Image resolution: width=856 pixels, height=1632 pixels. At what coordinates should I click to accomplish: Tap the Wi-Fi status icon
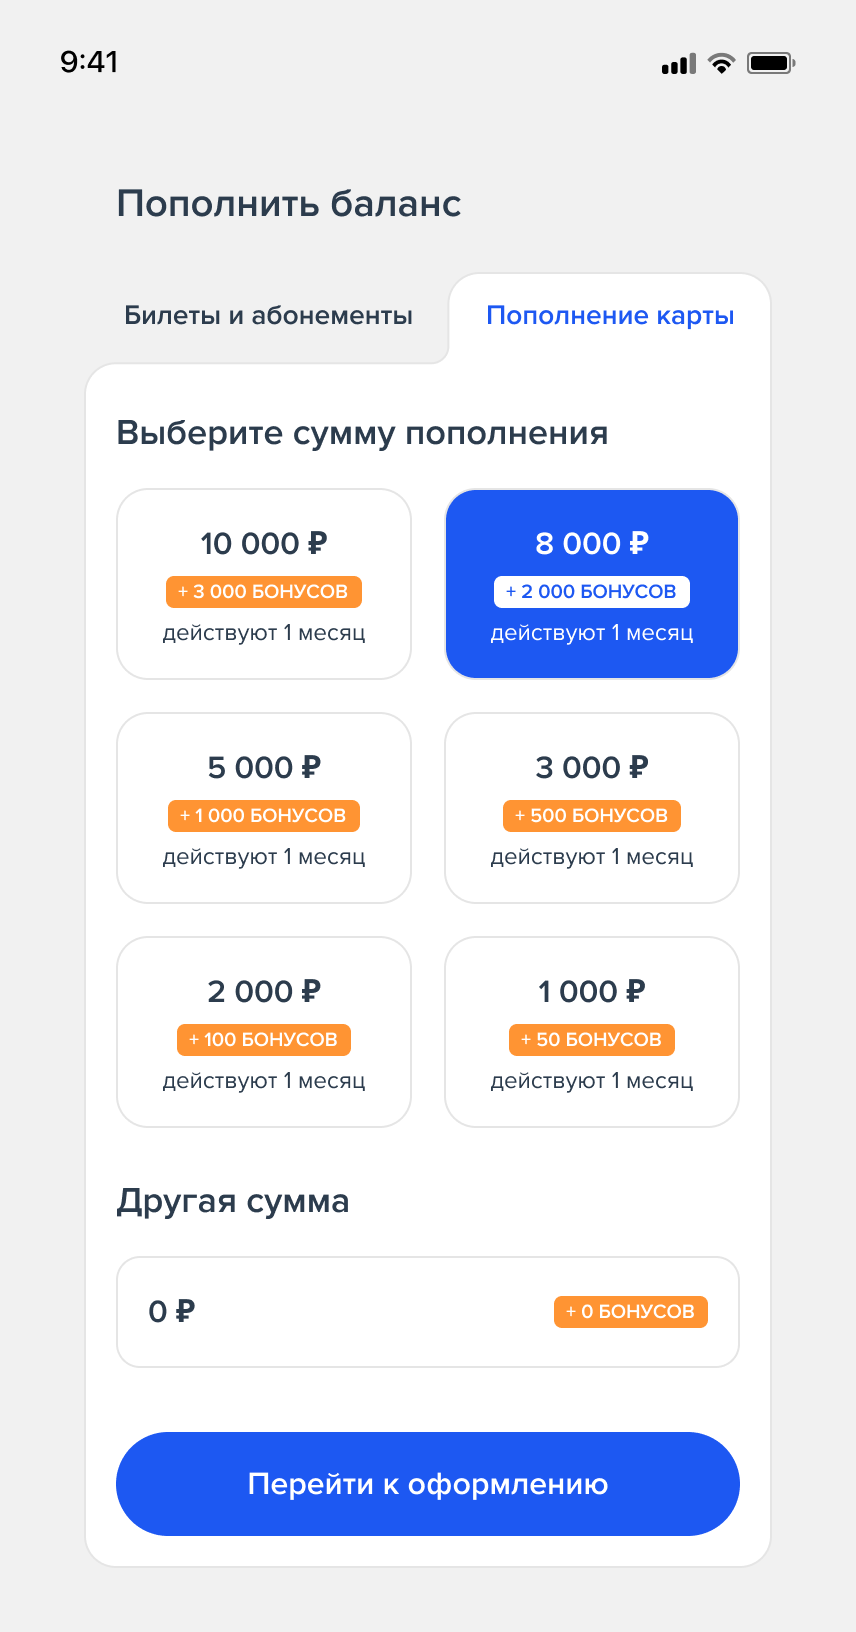tap(721, 64)
